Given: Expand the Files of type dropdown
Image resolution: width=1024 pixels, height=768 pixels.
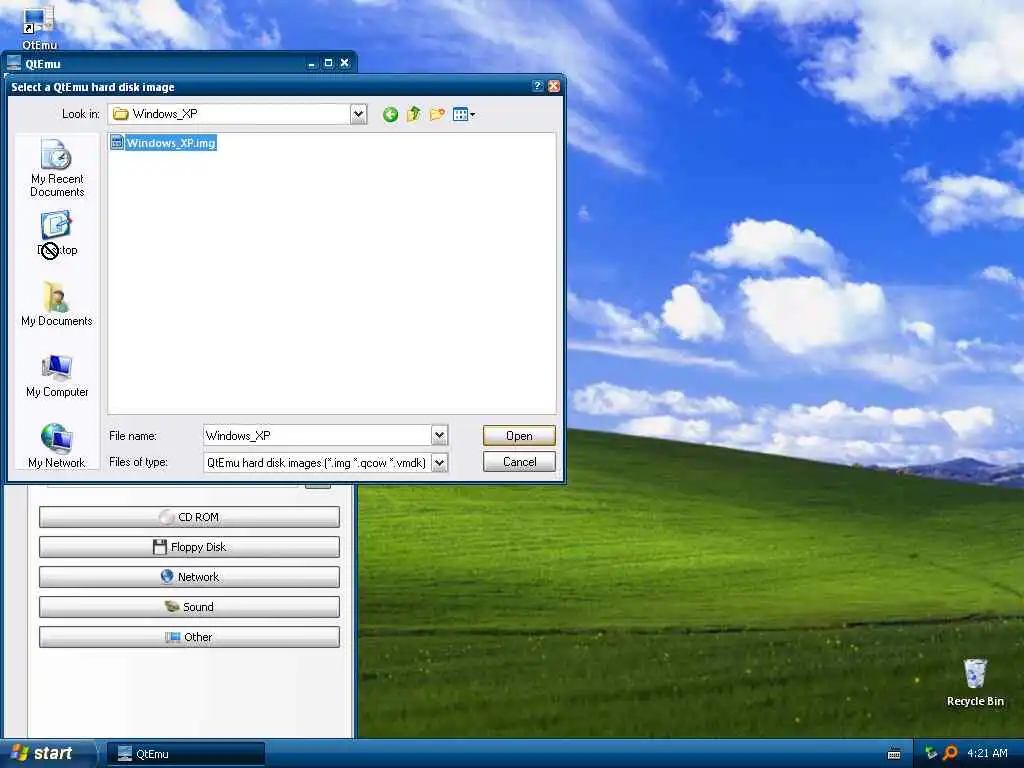Looking at the screenshot, I should click(440, 462).
